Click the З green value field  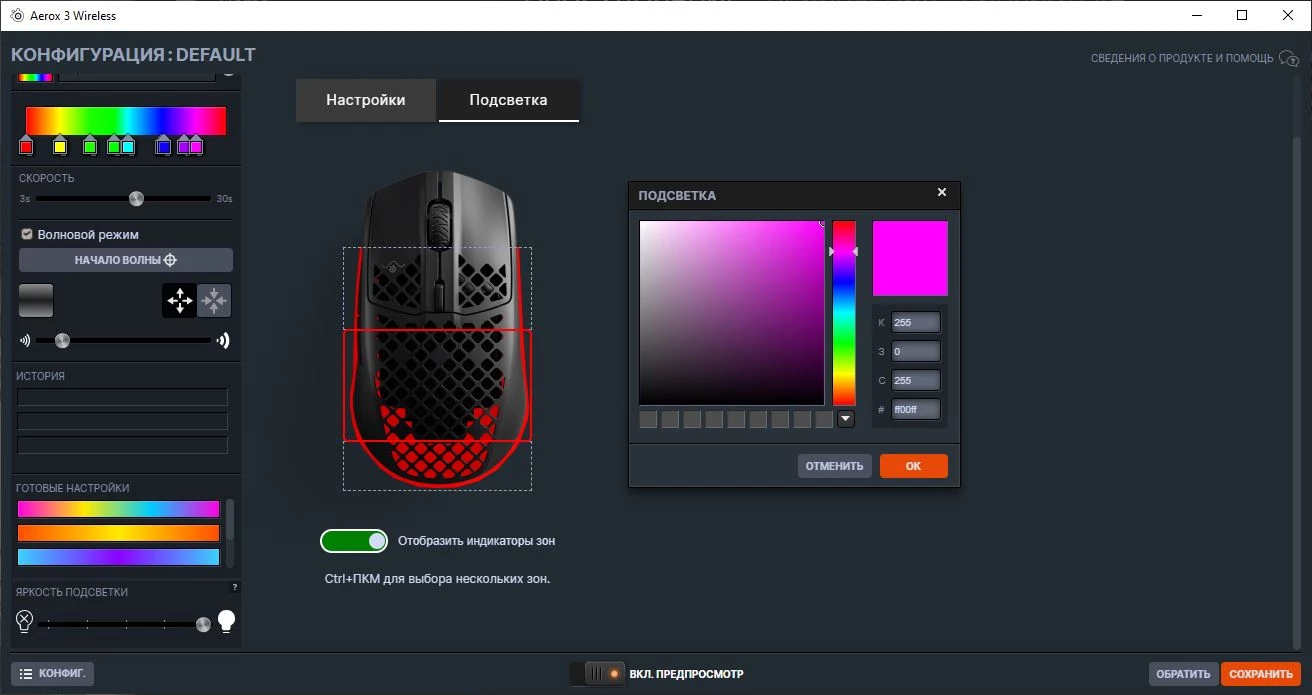[916, 351]
